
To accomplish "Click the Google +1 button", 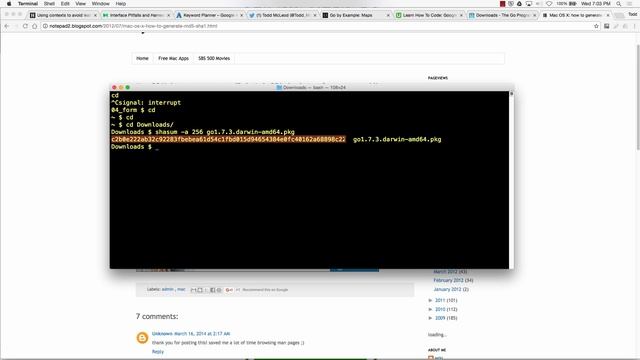I will tap(229, 290).
